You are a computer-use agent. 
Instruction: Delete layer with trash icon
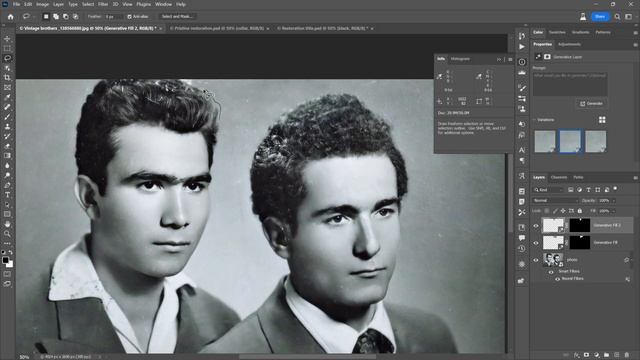click(x=627, y=355)
